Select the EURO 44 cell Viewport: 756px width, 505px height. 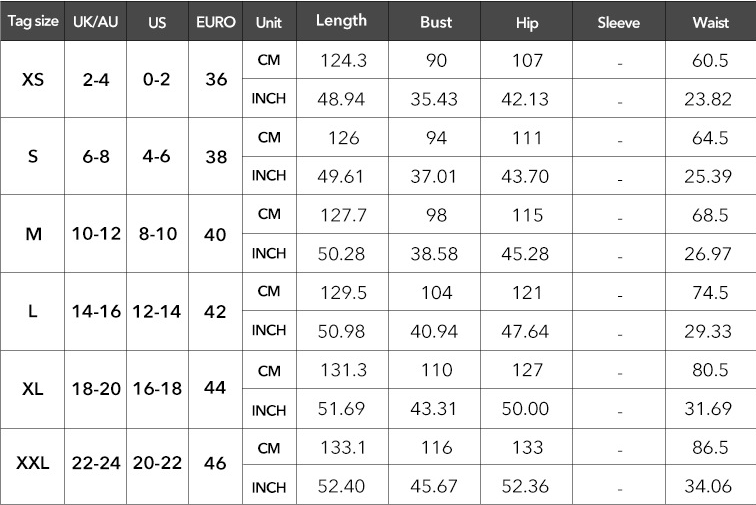pyautogui.click(x=215, y=387)
